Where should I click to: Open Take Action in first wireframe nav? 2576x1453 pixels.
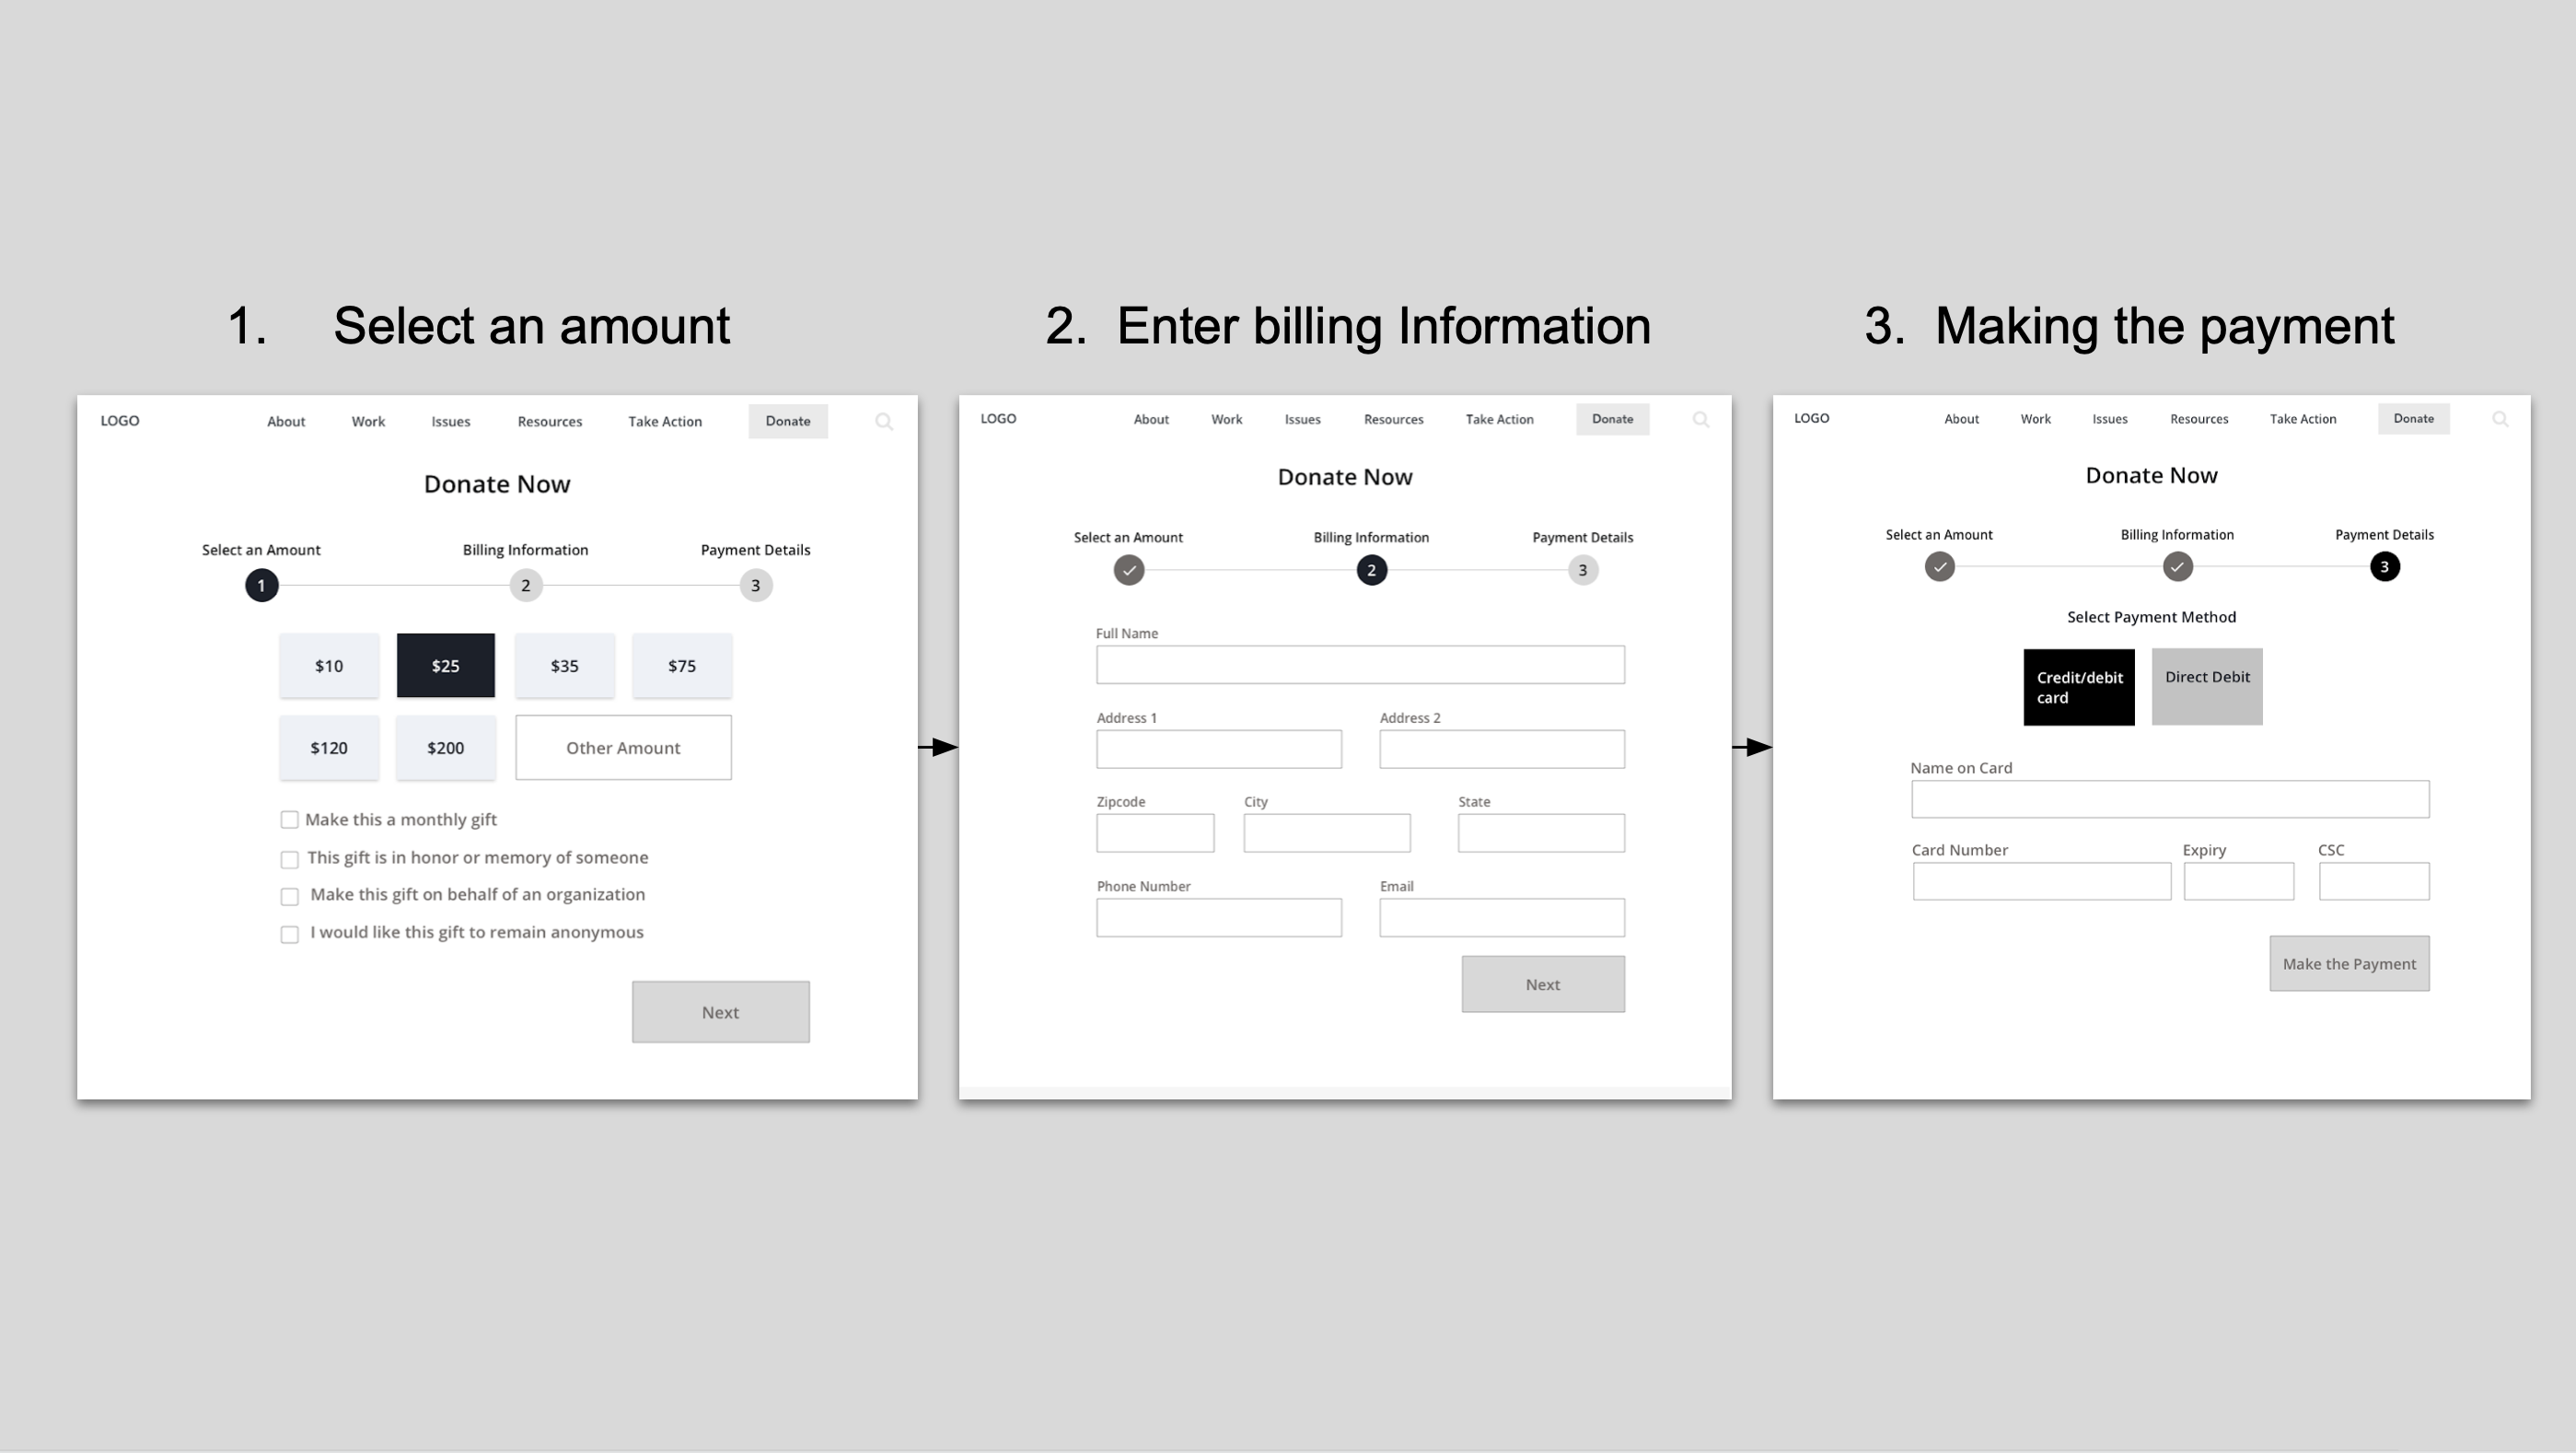click(665, 422)
